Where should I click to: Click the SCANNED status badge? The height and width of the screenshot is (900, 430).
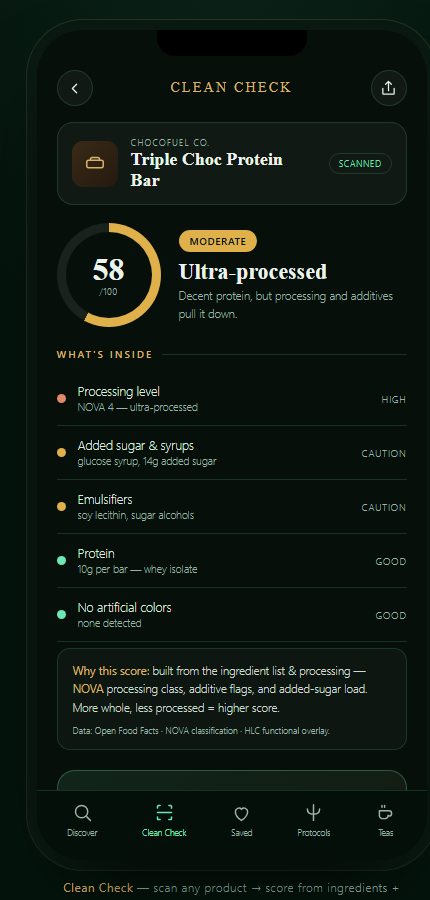click(360, 164)
